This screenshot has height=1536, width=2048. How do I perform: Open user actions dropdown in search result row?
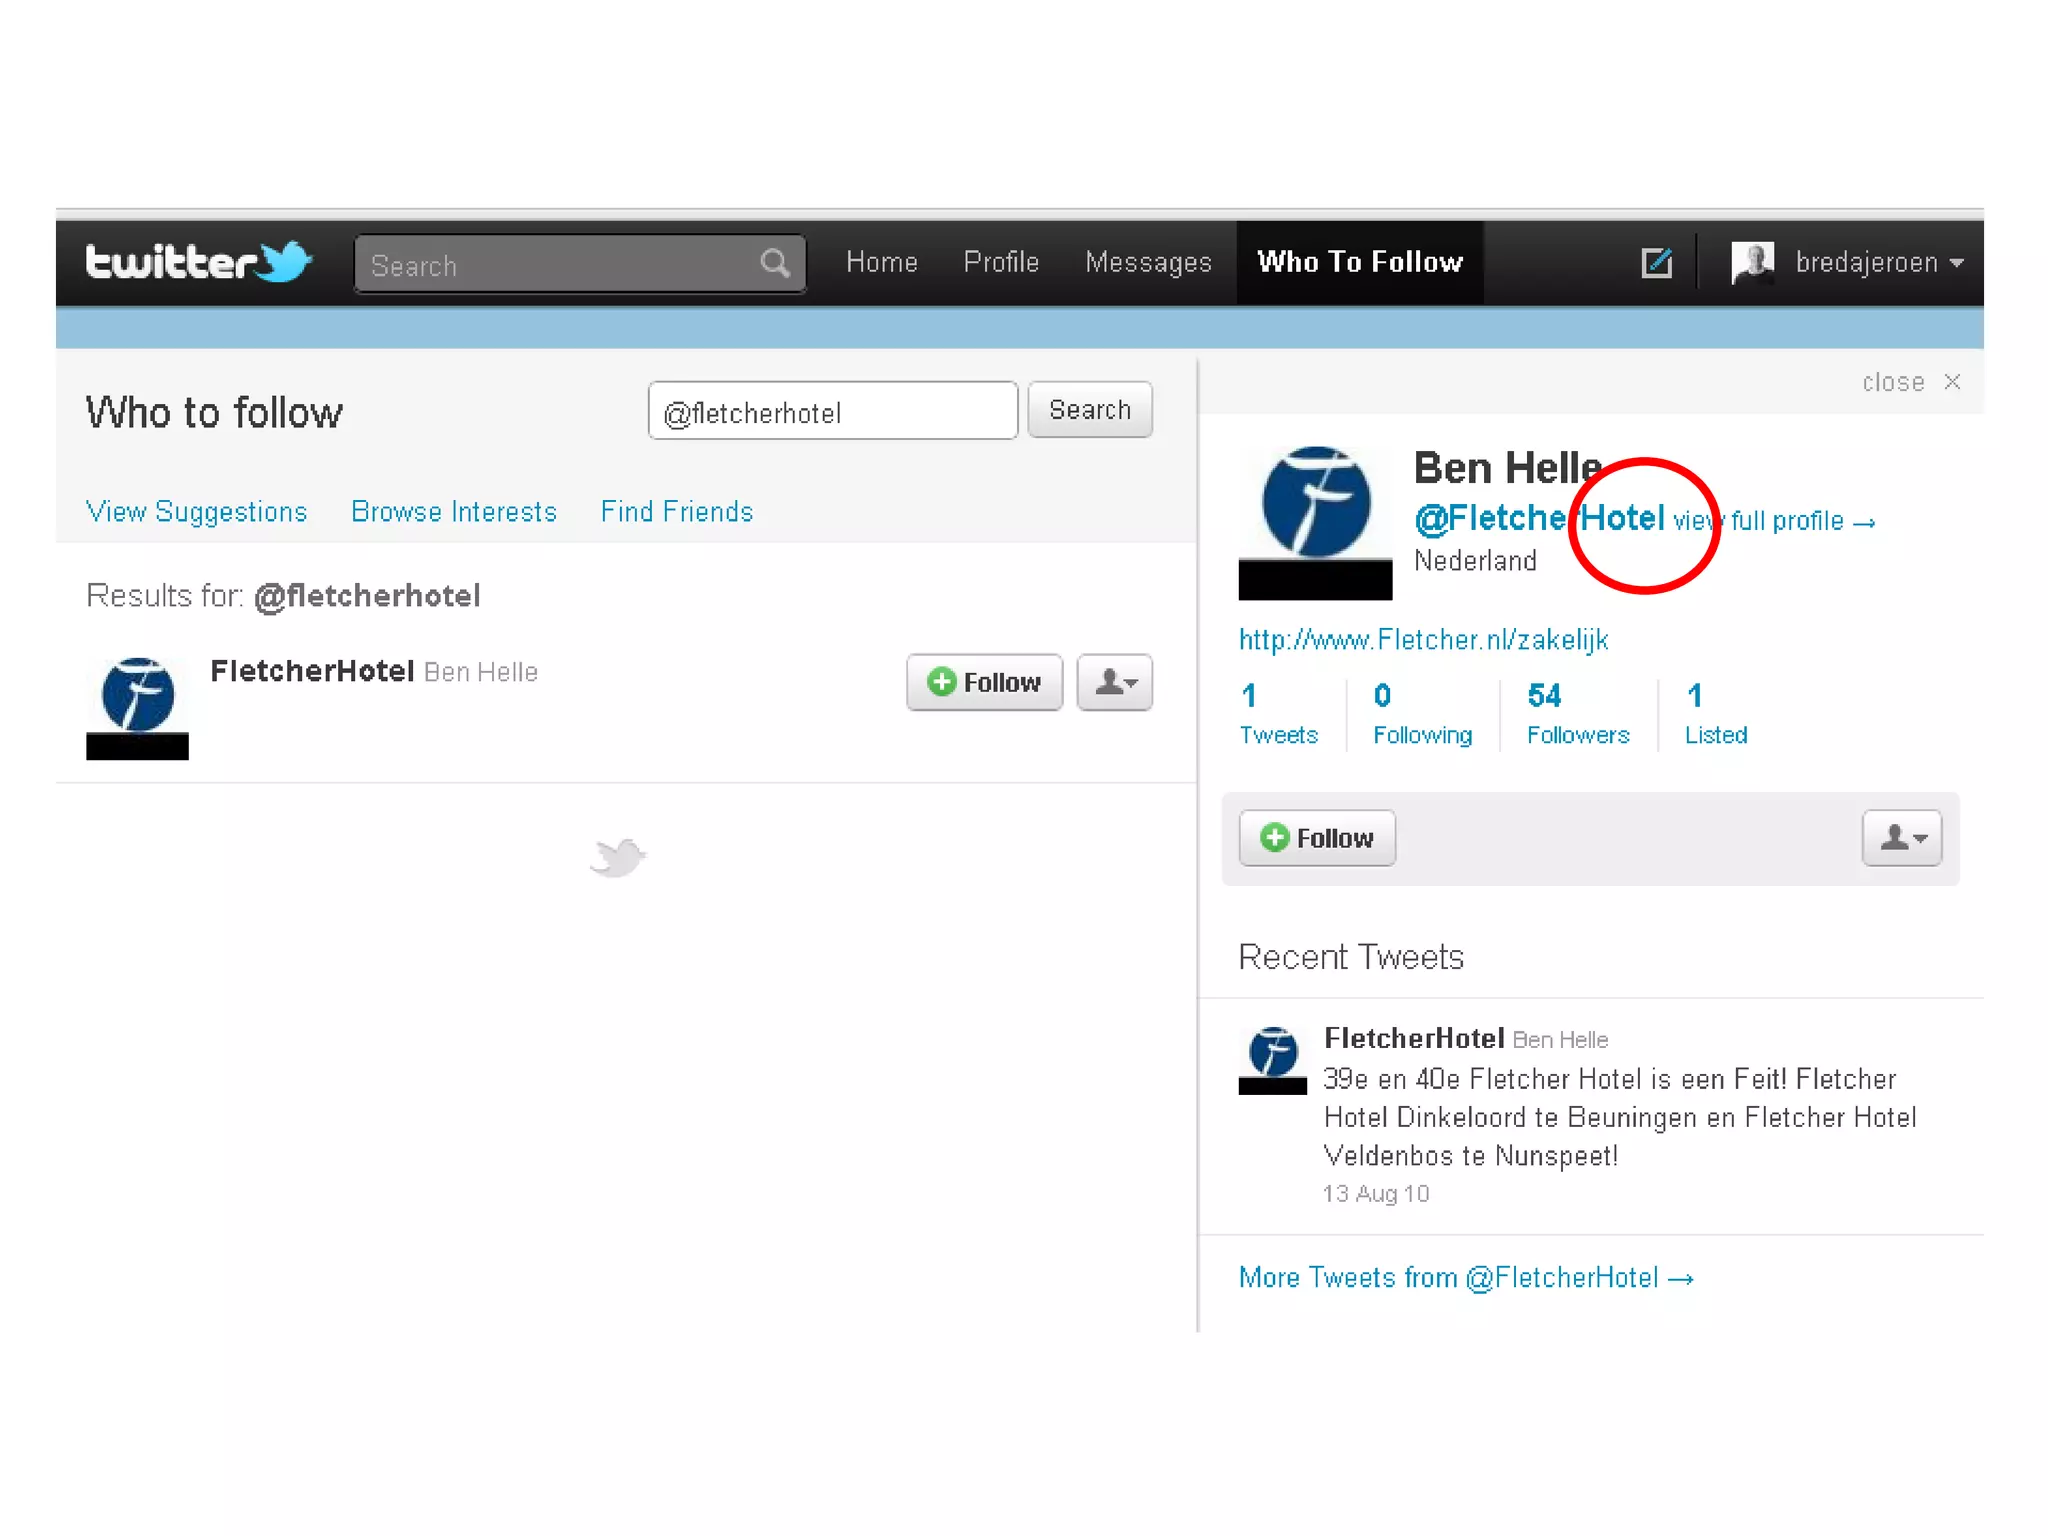pos(1114,683)
